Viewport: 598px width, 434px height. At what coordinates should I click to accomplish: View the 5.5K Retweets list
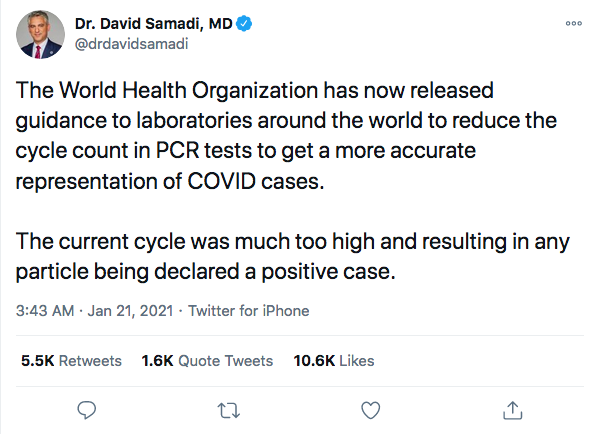point(71,361)
